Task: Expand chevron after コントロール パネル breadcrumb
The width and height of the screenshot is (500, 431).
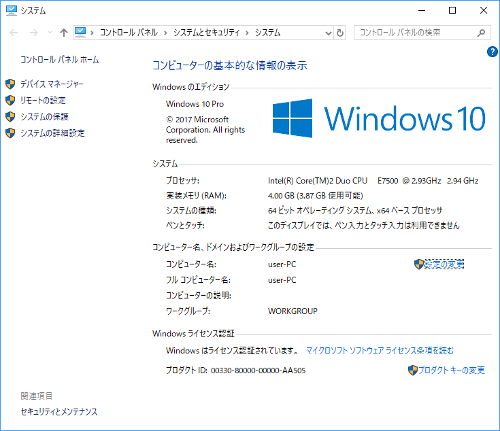Action: (165, 33)
